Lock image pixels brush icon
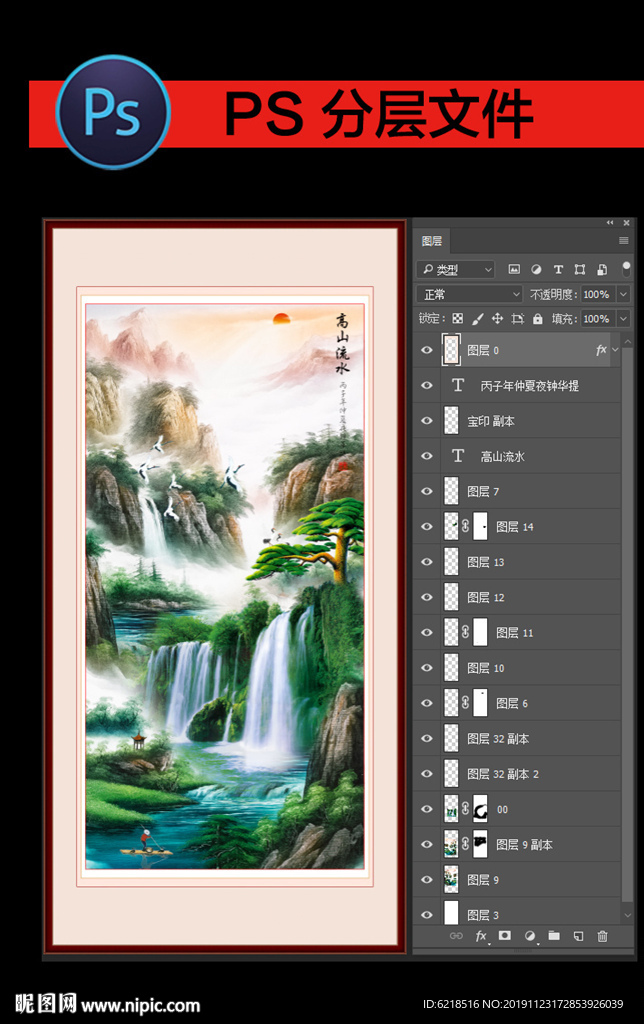This screenshot has height=1024, width=644. pos(477,319)
